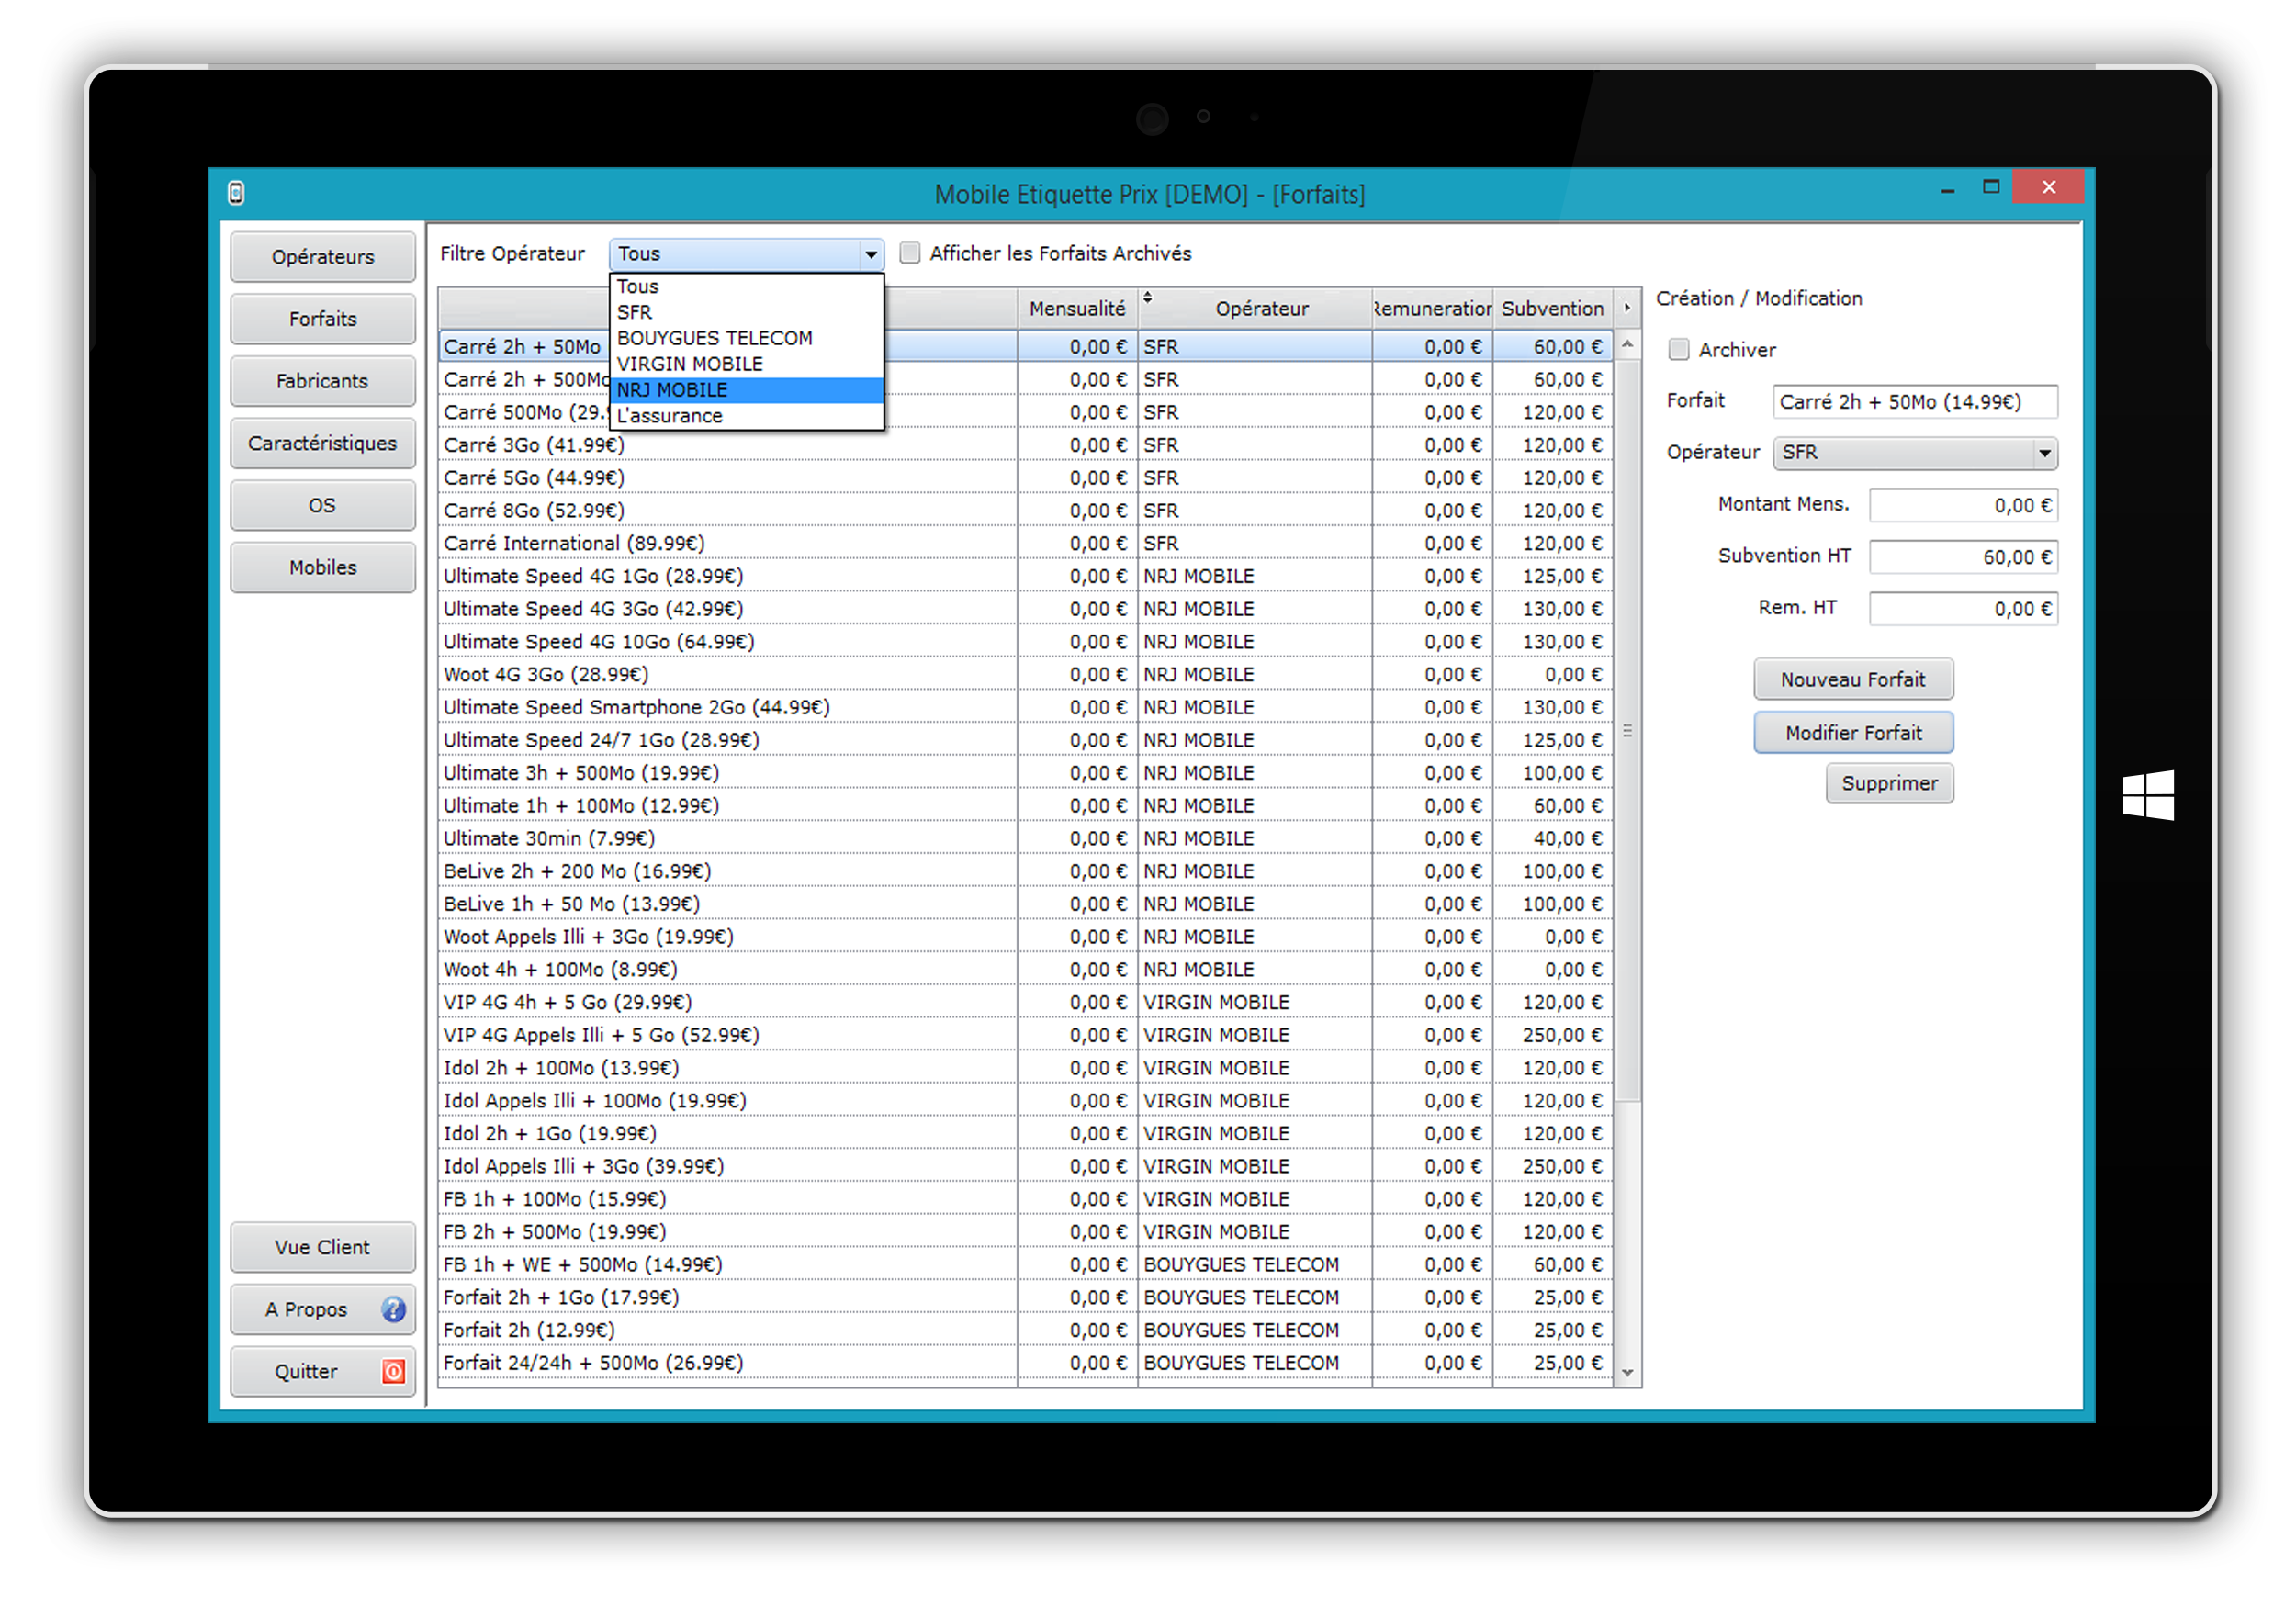This screenshot has height=1606, width=2296.
Task: Click the blue help icon on A Propos
Action: click(393, 1309)
